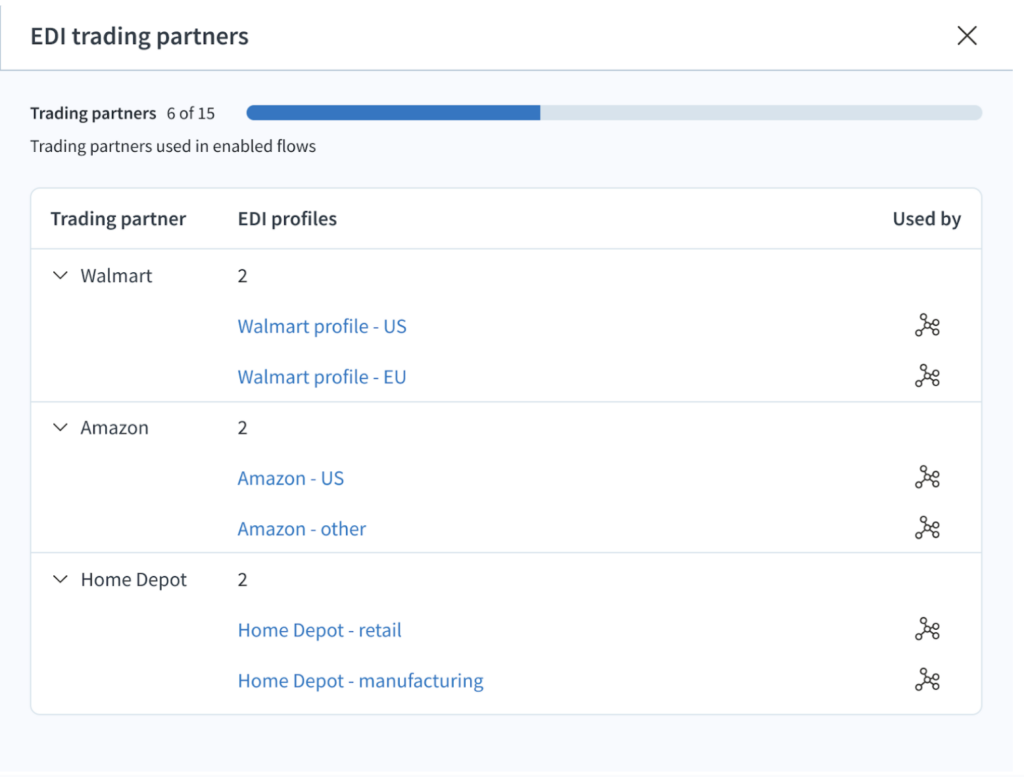
Task: Open Home Depot - retail profile
Action: pos(319,631)
